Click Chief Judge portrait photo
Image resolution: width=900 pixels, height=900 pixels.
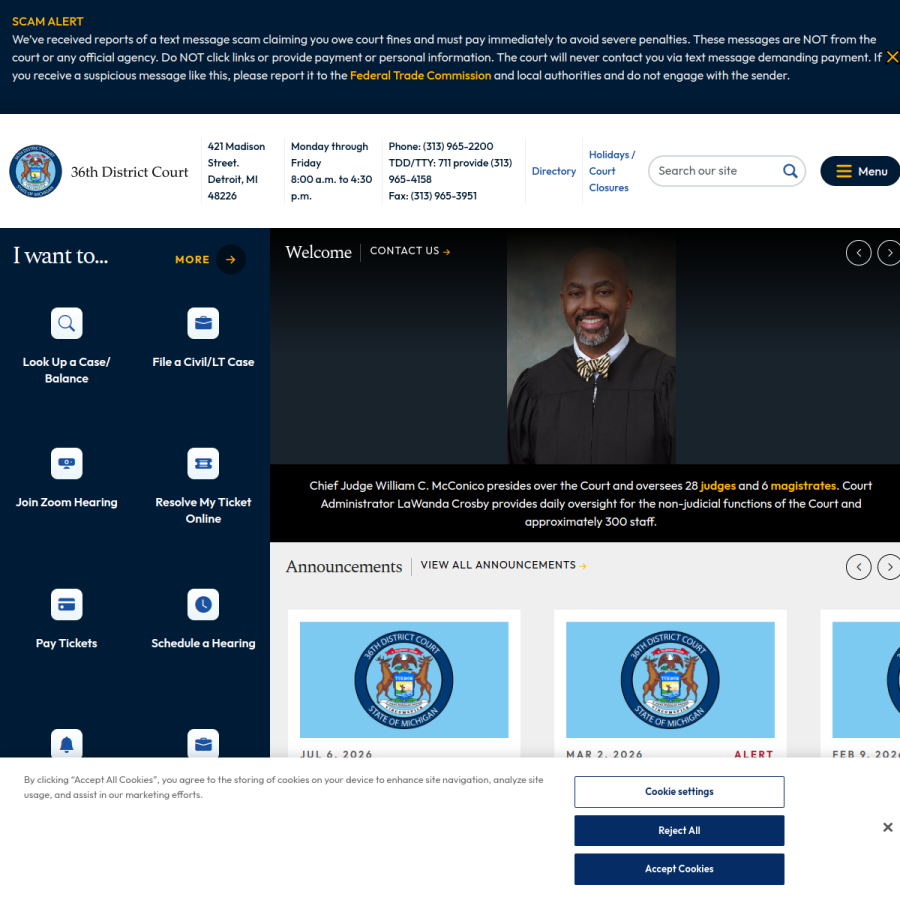tap(591, 347)
